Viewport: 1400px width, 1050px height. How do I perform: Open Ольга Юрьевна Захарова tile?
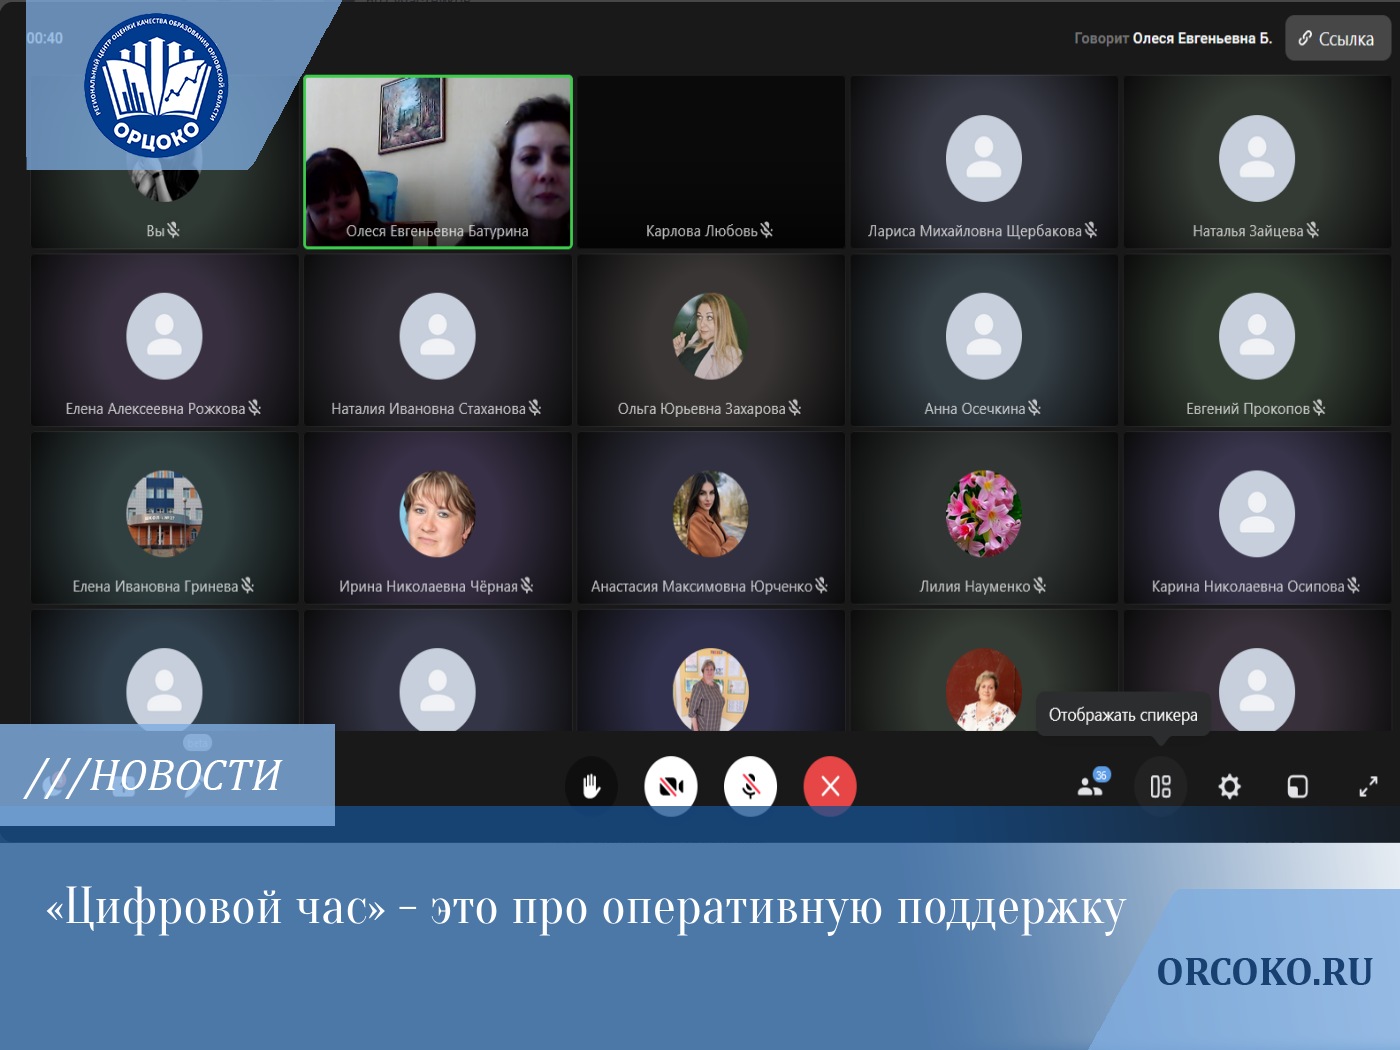click(710, 338)
